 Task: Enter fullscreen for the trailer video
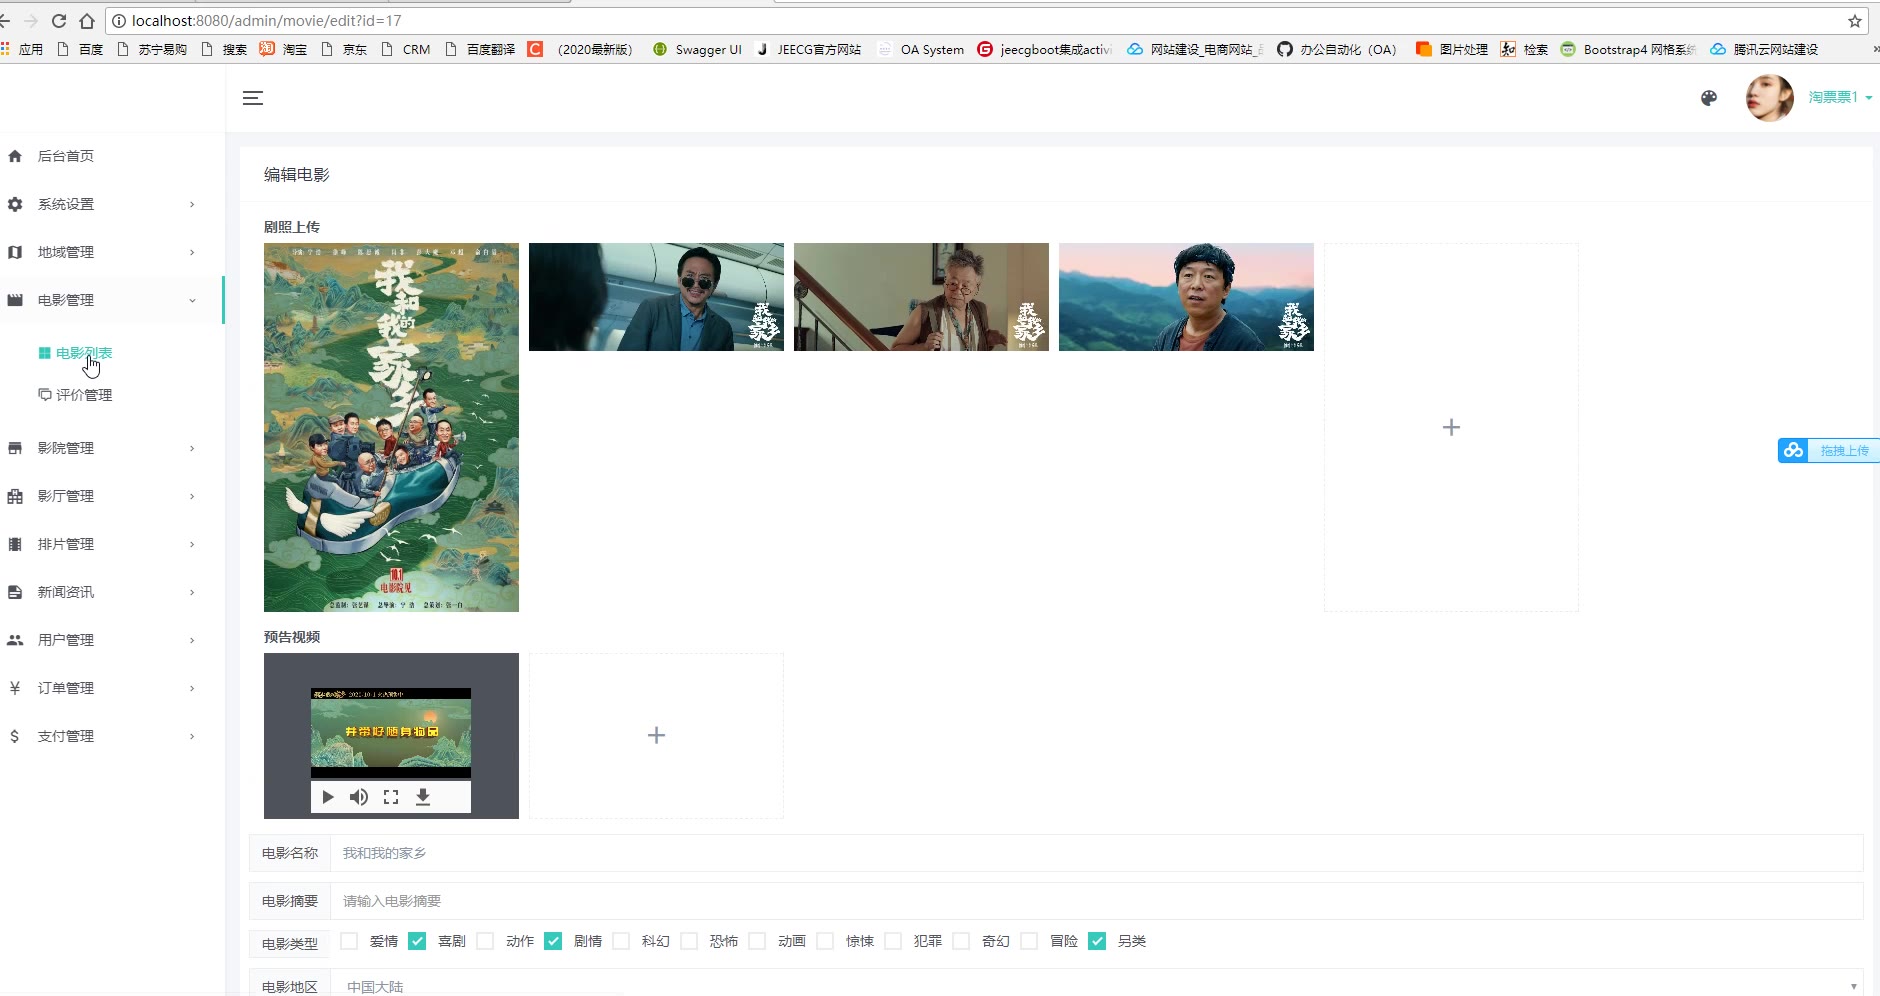pos(391,797)
